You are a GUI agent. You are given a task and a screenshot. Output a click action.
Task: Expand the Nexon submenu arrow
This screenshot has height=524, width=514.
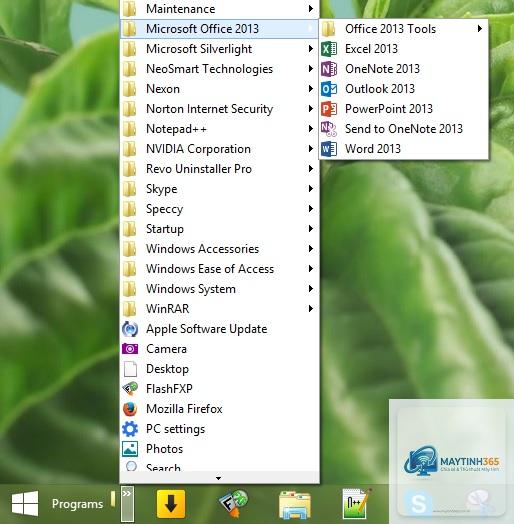pos(311,89)
